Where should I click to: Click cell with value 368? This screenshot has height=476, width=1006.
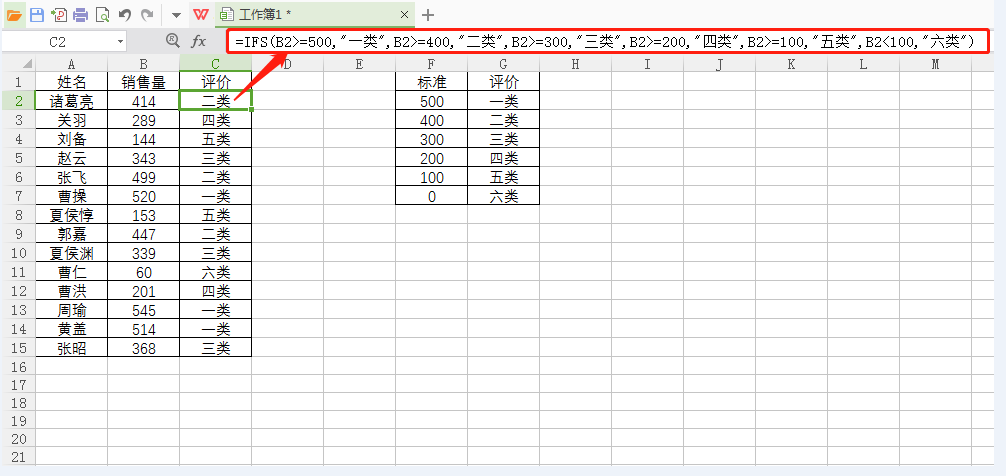coord(143,348)
